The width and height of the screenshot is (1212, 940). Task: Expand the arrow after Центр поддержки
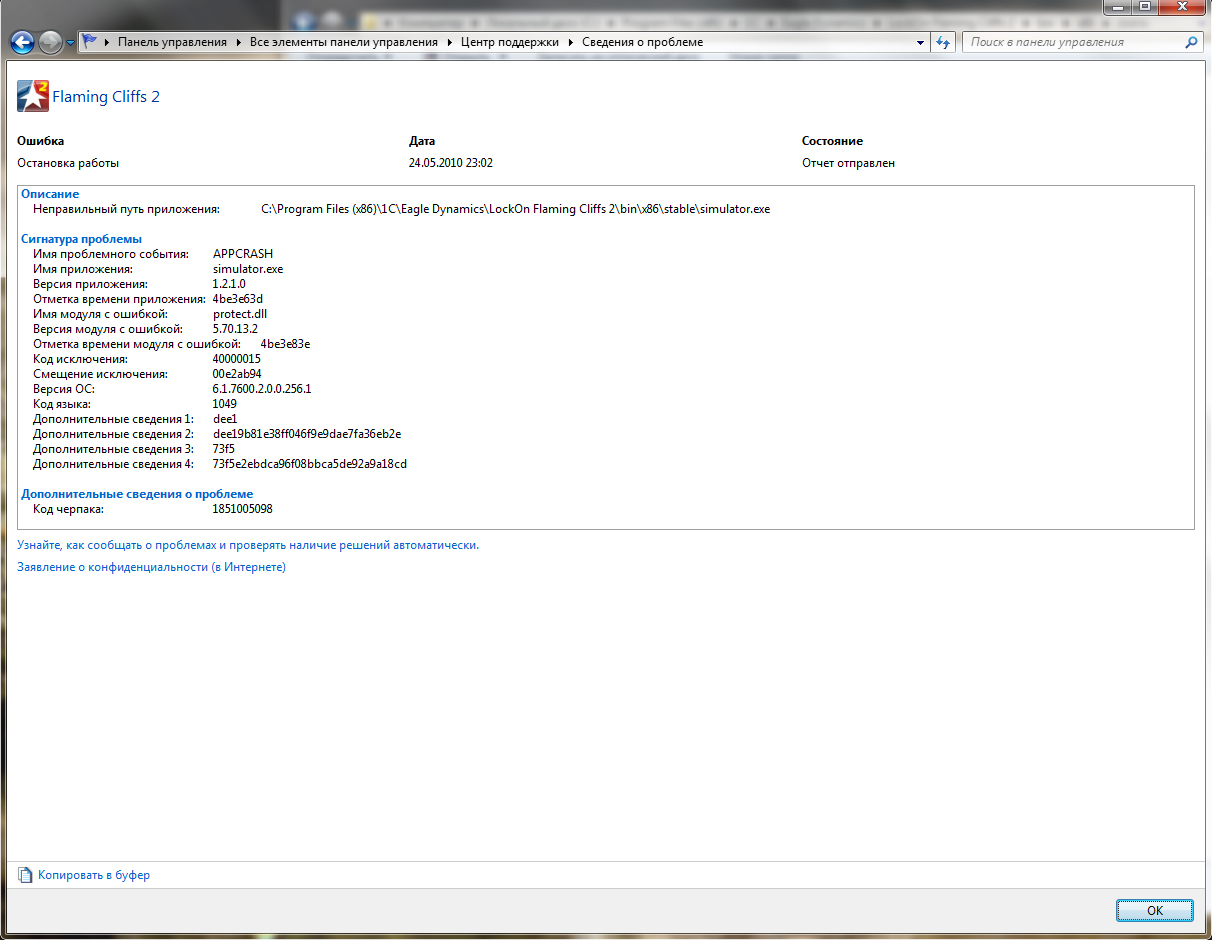(x=570, y=42)
